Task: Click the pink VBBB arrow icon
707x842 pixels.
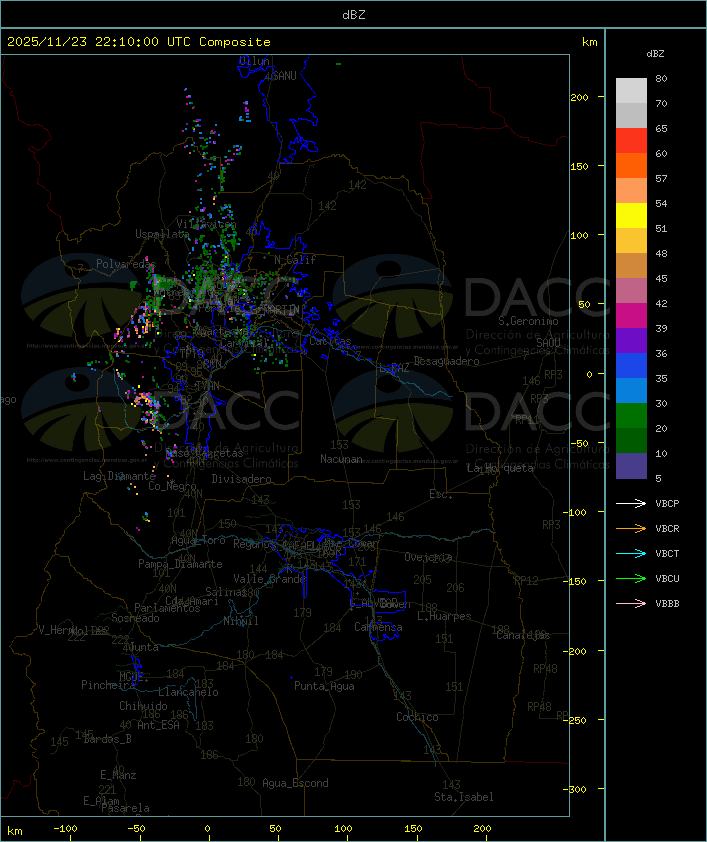Action: tap(631, 603)
